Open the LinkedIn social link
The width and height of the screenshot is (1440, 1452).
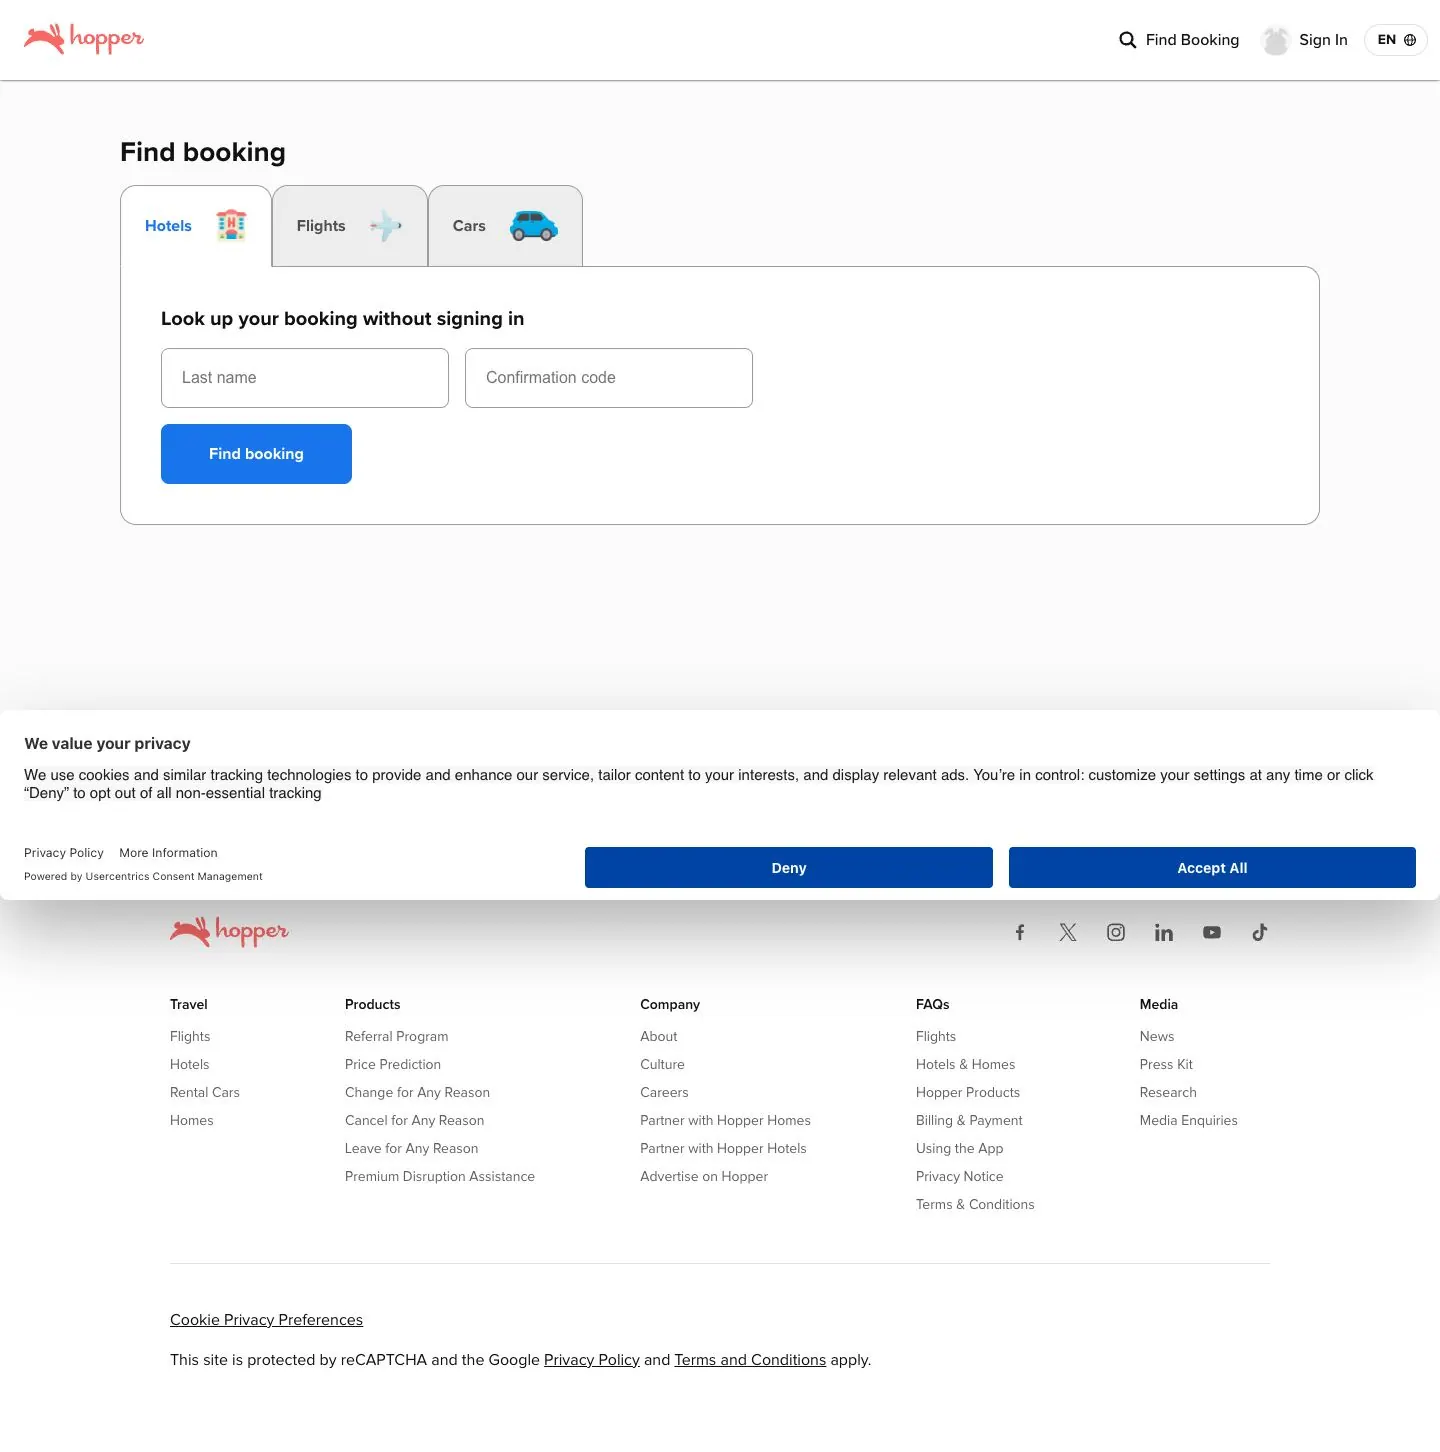[1164, 932]
